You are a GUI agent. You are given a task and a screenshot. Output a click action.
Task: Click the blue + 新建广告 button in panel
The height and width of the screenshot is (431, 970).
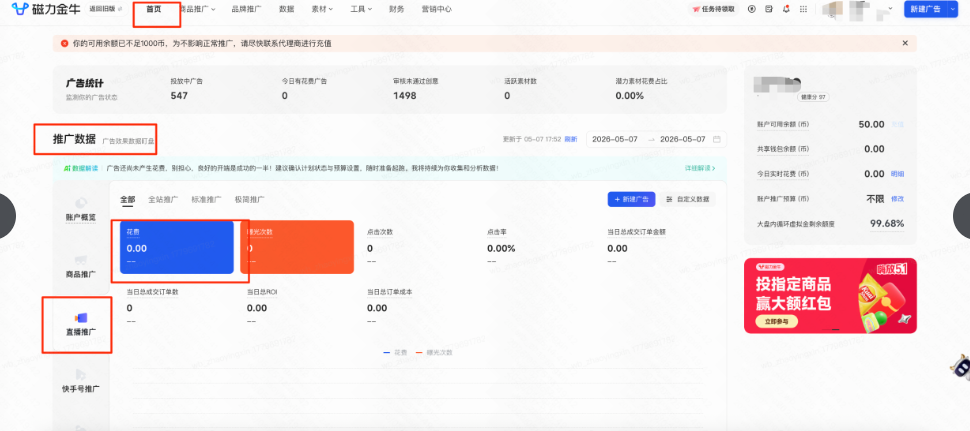pos(632,199)
